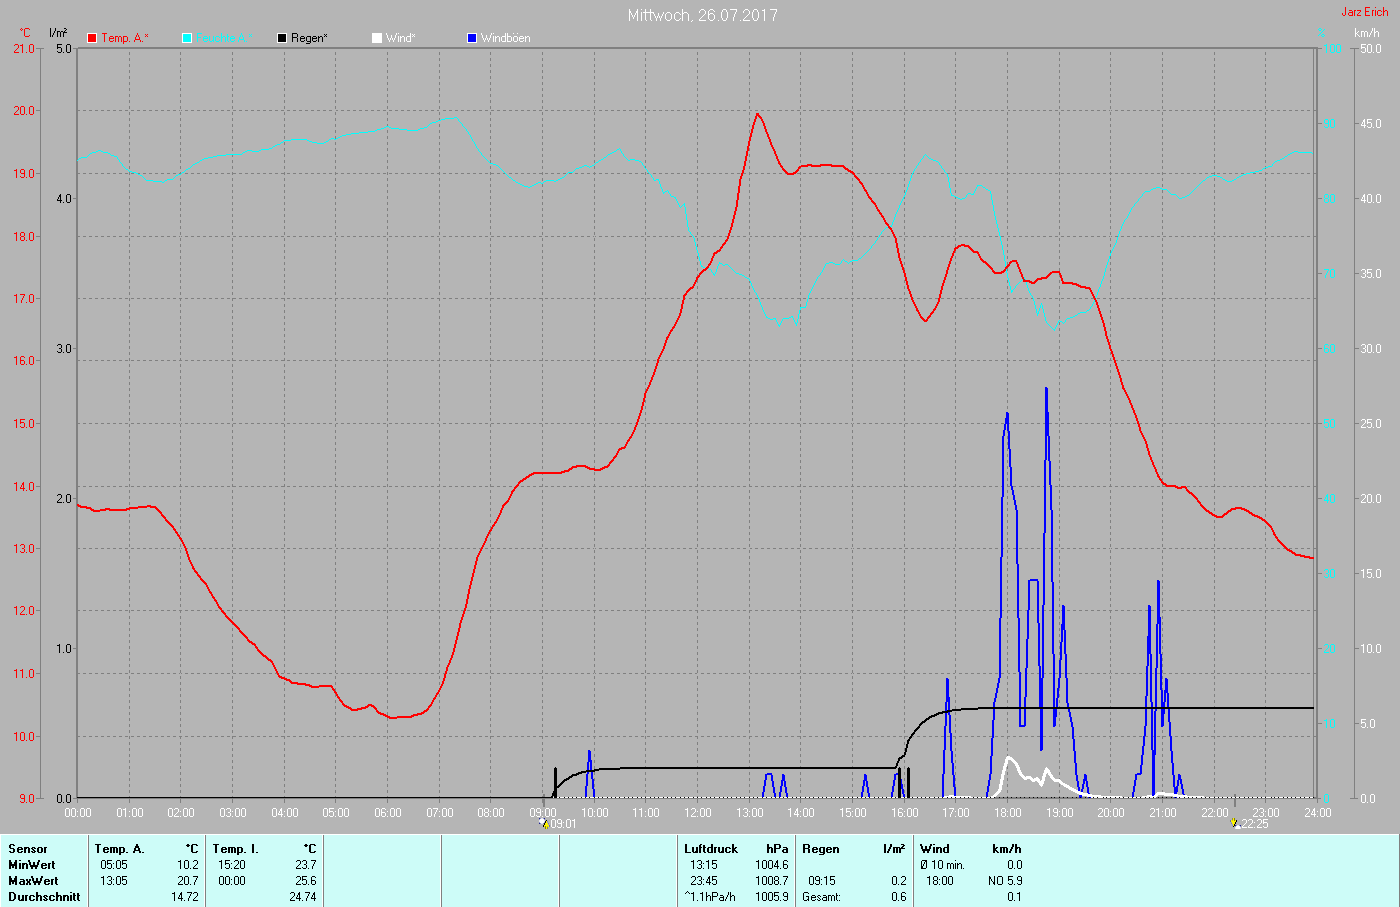Click the '13:05' maximum temperature time

click(114, 881)
